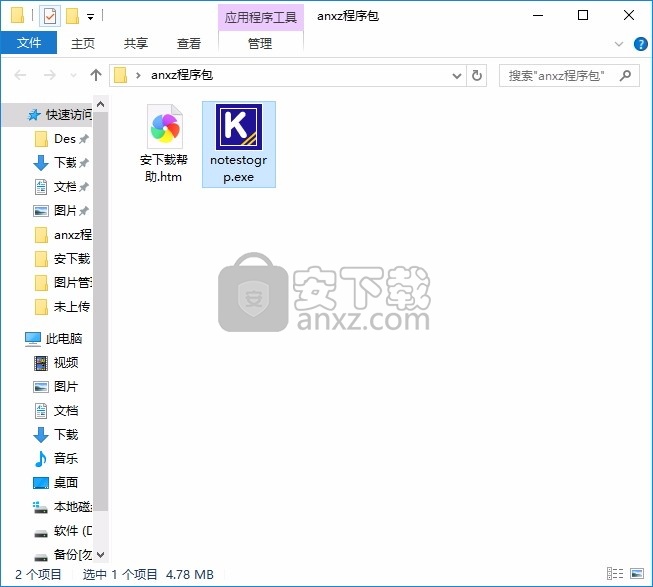The width and height of the screenshot is (653, 587).
Task: Open the blue help question mark
Action: 641,44
